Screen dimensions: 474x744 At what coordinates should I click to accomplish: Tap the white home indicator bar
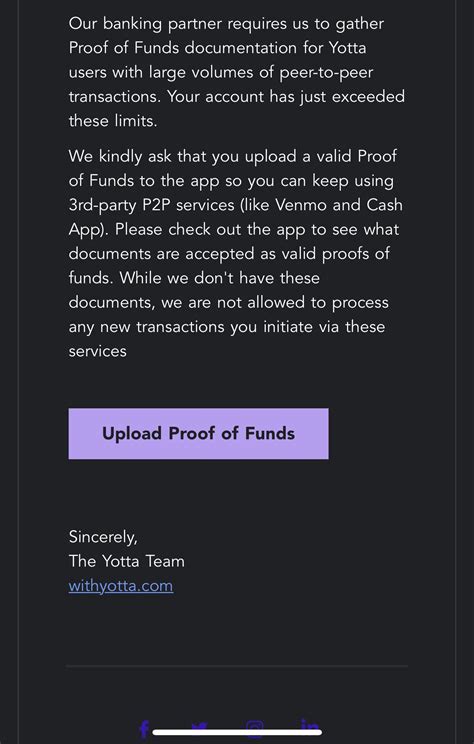click(237, 732)
